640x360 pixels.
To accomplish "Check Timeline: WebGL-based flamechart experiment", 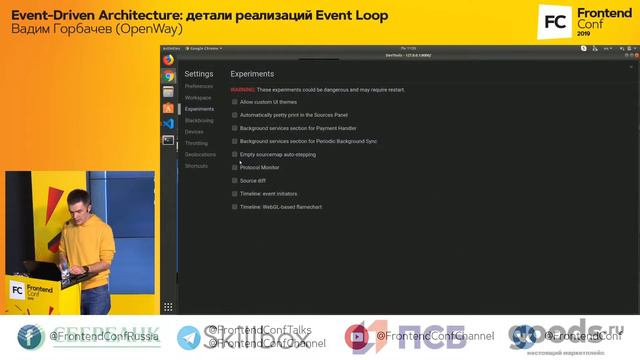I will point(235,207).
